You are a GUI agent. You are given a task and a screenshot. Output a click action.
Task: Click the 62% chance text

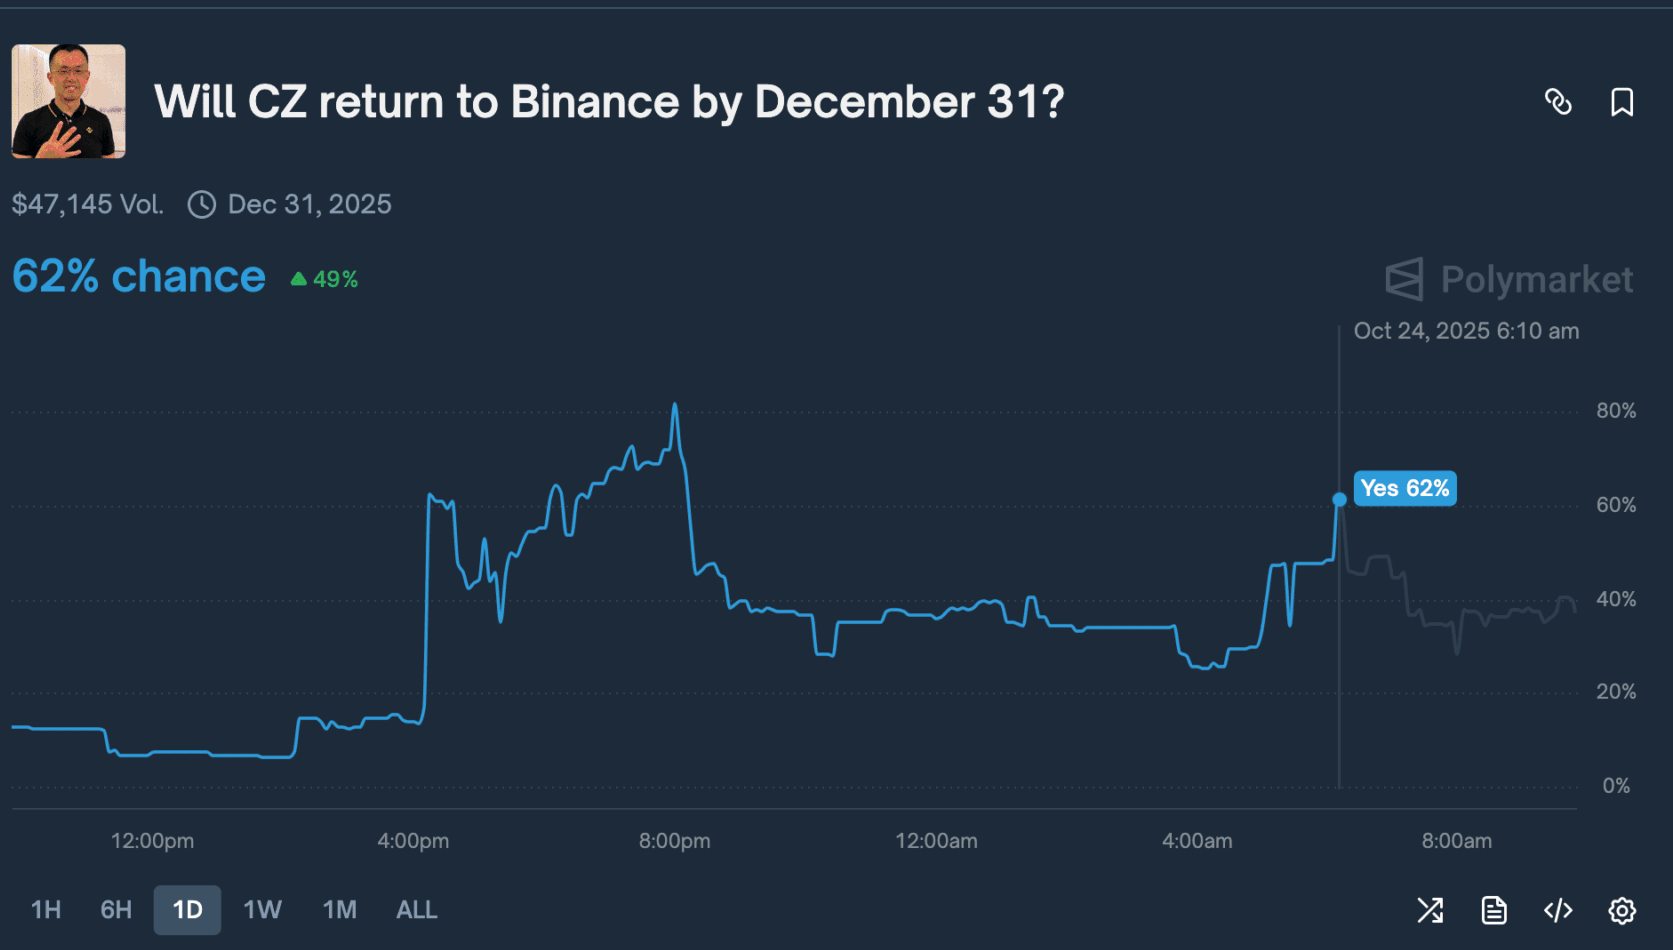139,277
